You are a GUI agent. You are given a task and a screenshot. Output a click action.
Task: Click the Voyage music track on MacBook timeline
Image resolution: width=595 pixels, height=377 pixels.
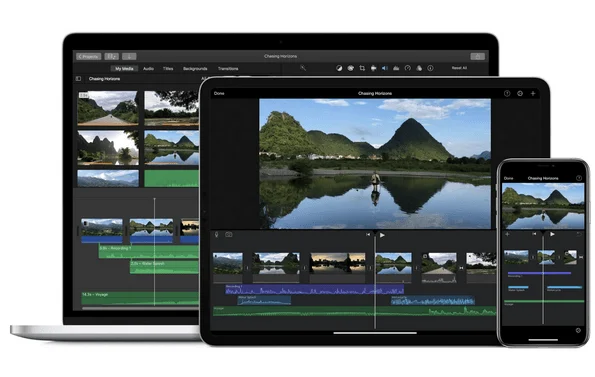coord(140,298)
